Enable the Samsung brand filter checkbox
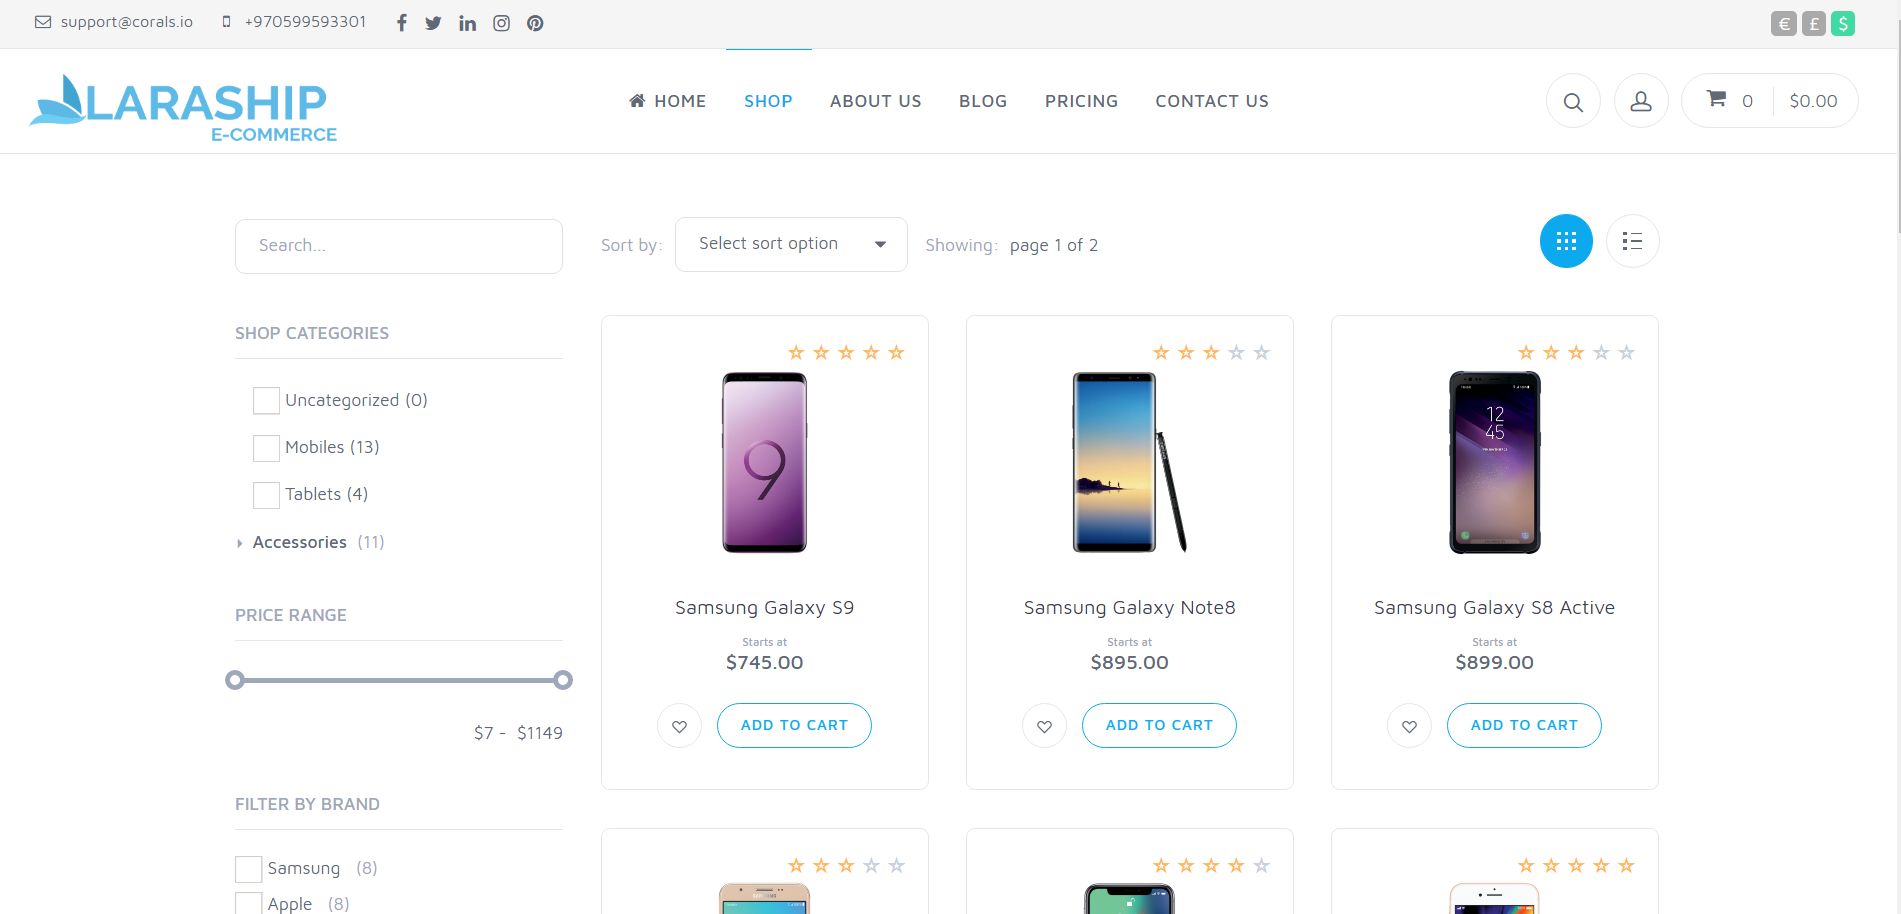Viewport: 1901px width, 914px height. pyautogui.click(x=248, y=869)
